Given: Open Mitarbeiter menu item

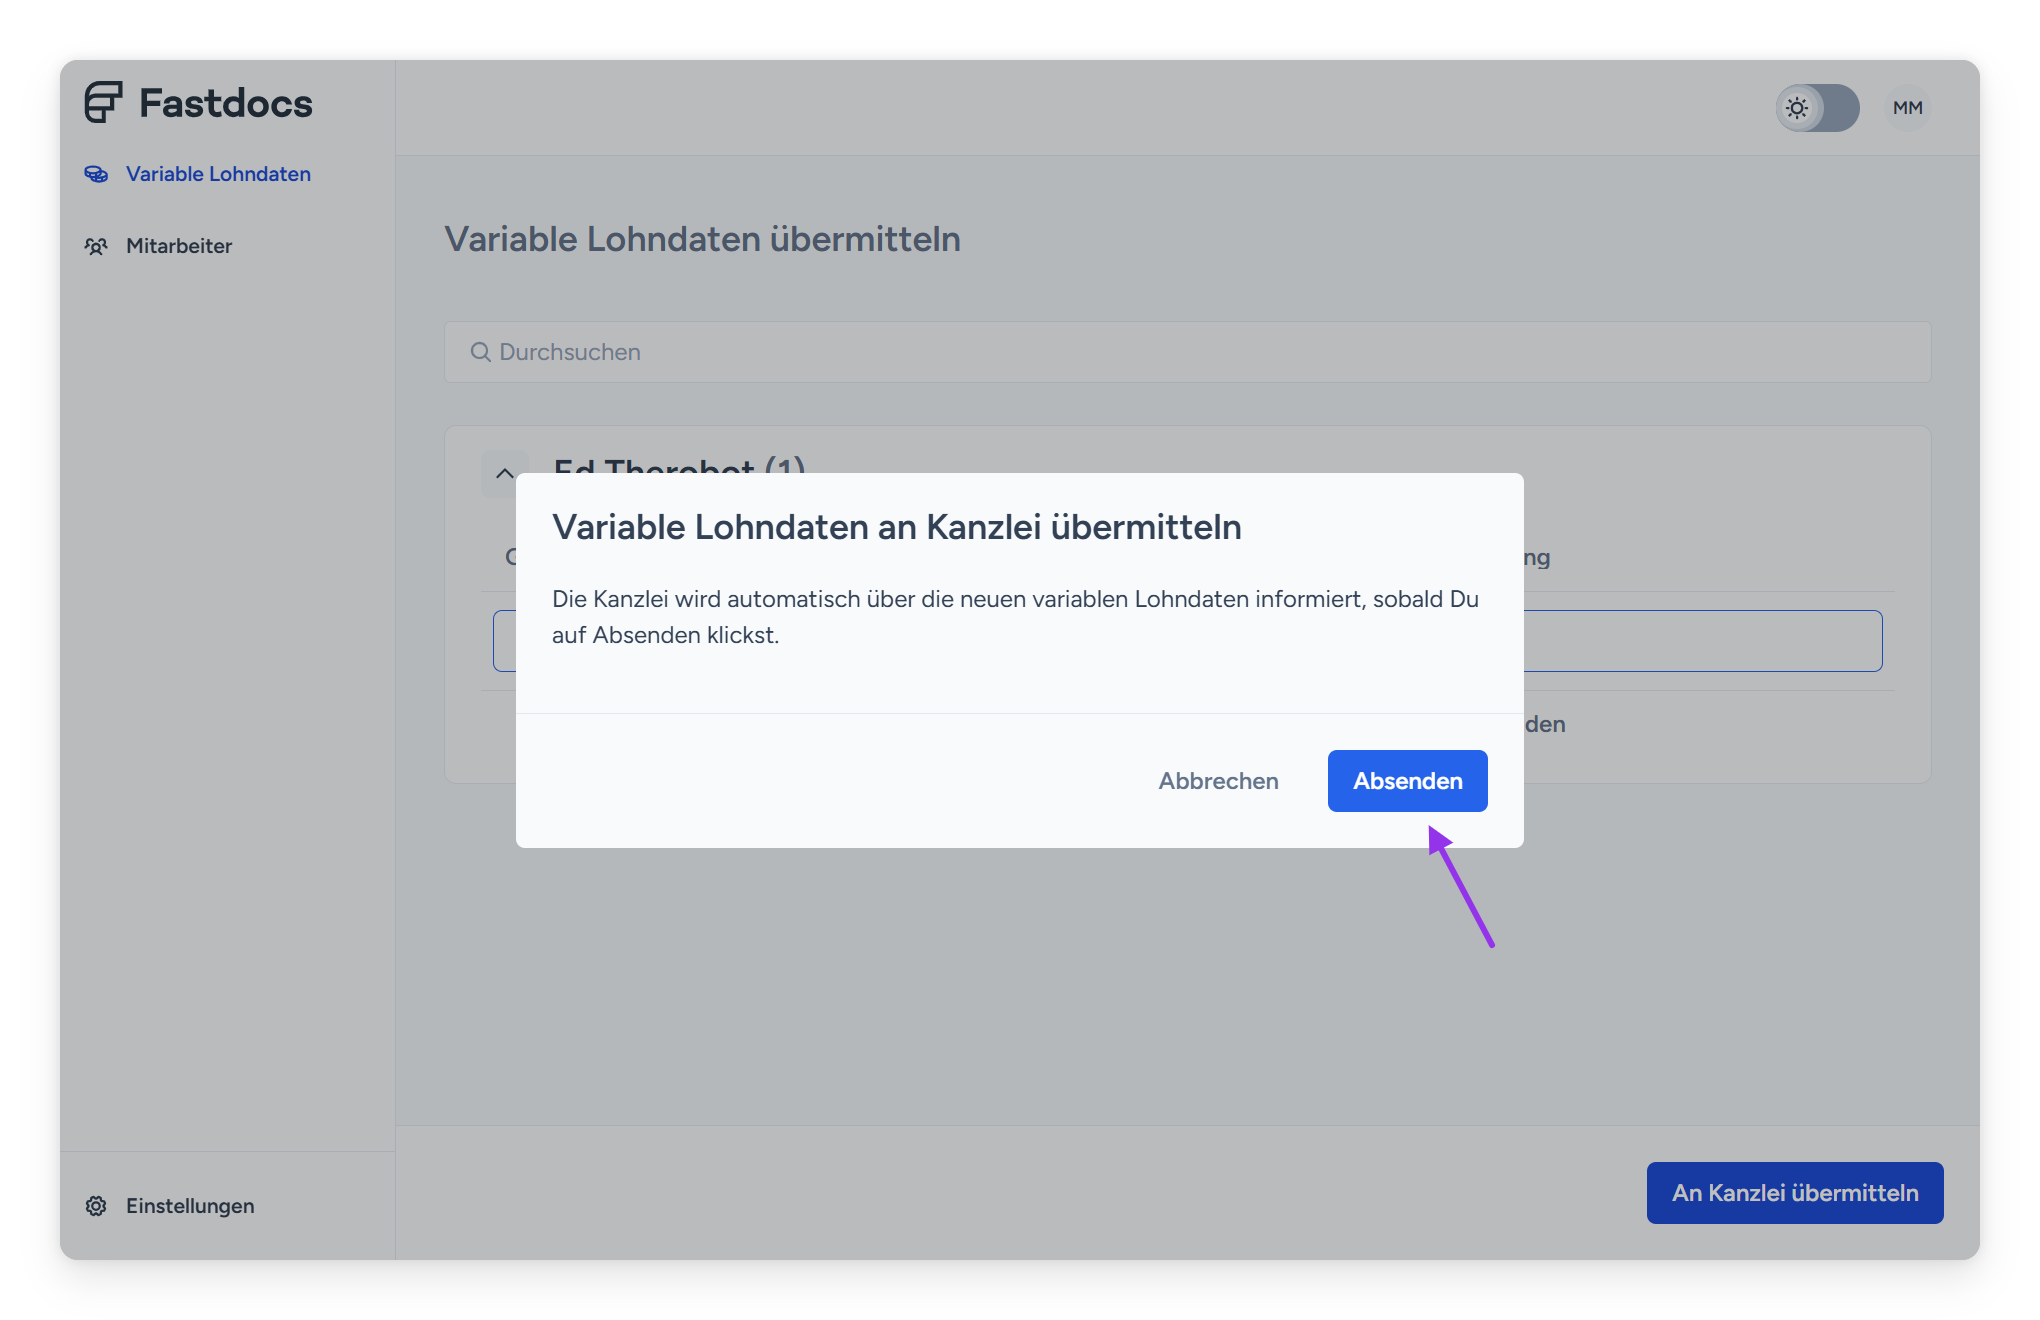Looking at the screenshot, I should pyautogui.click(x=179, y=246).
